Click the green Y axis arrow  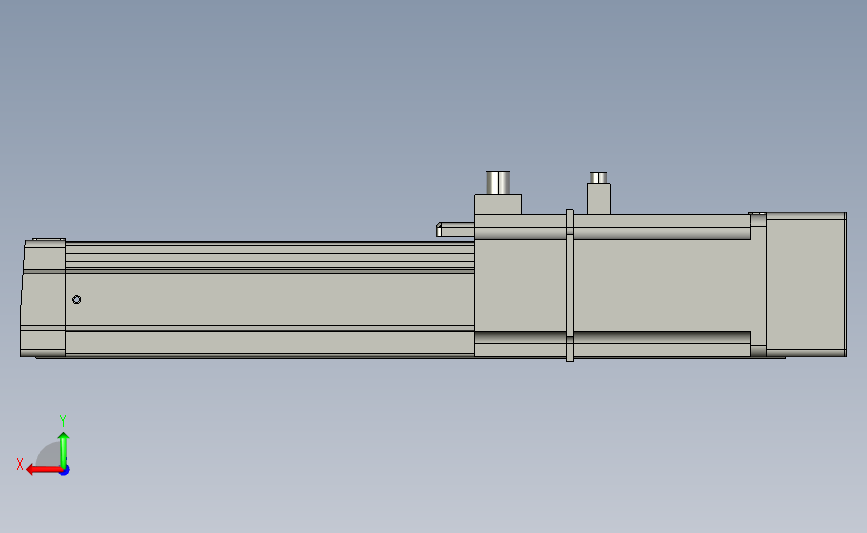[x=64, y=450]
